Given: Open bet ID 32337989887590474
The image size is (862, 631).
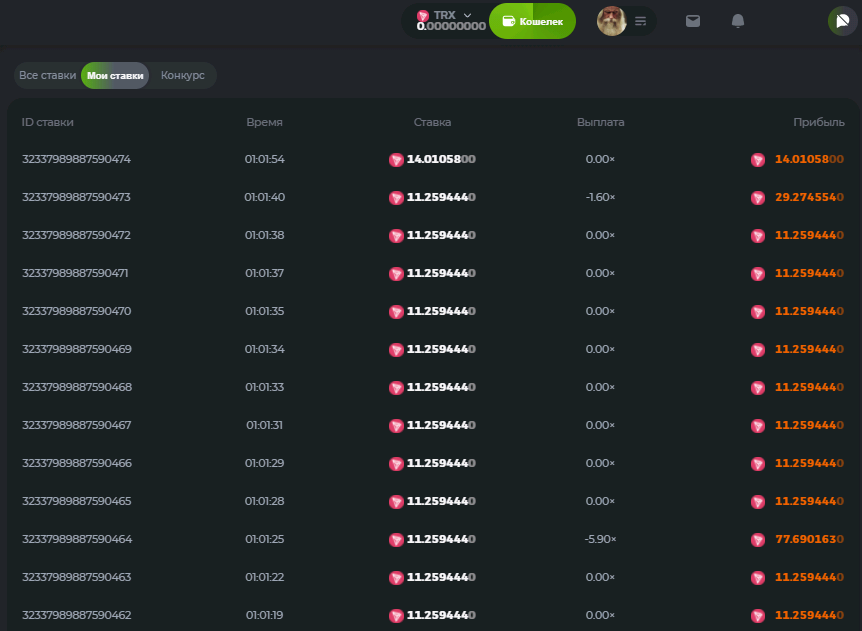Looking at the screenshot, I should click(76, 159).
